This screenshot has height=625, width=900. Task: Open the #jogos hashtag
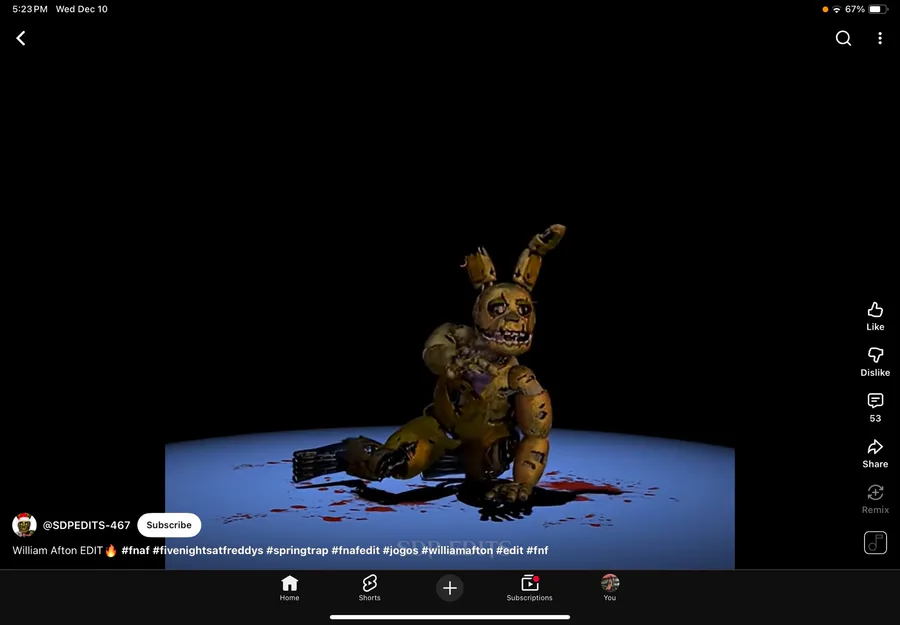click(x=401, y=550)
